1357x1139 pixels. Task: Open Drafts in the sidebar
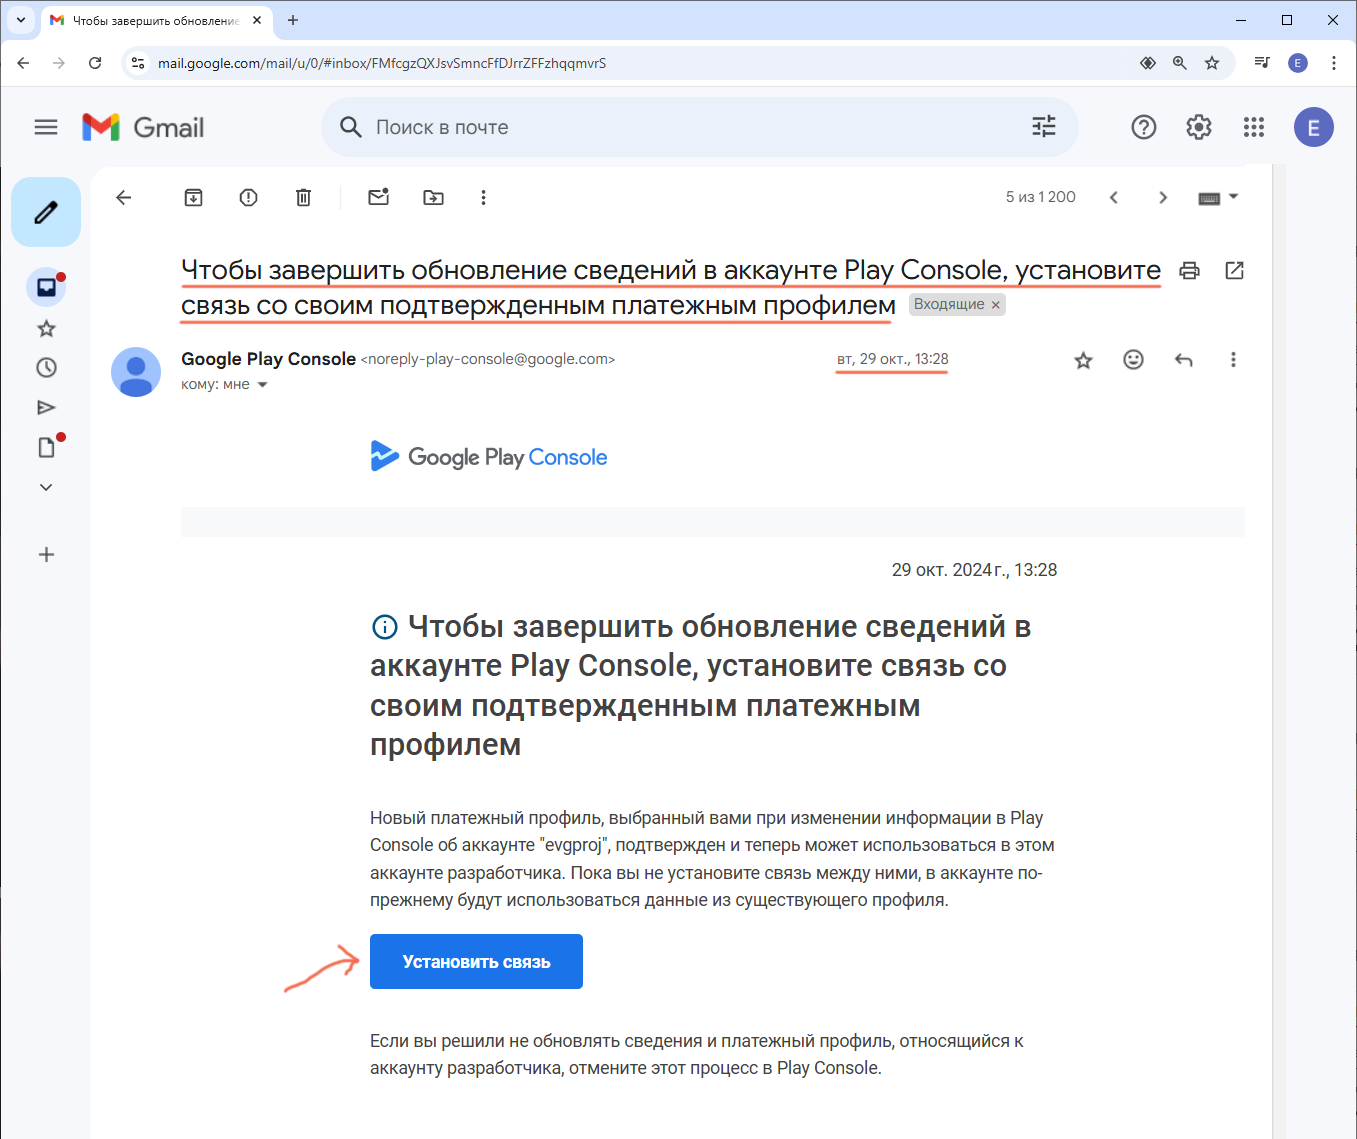[x=46, y=447]
